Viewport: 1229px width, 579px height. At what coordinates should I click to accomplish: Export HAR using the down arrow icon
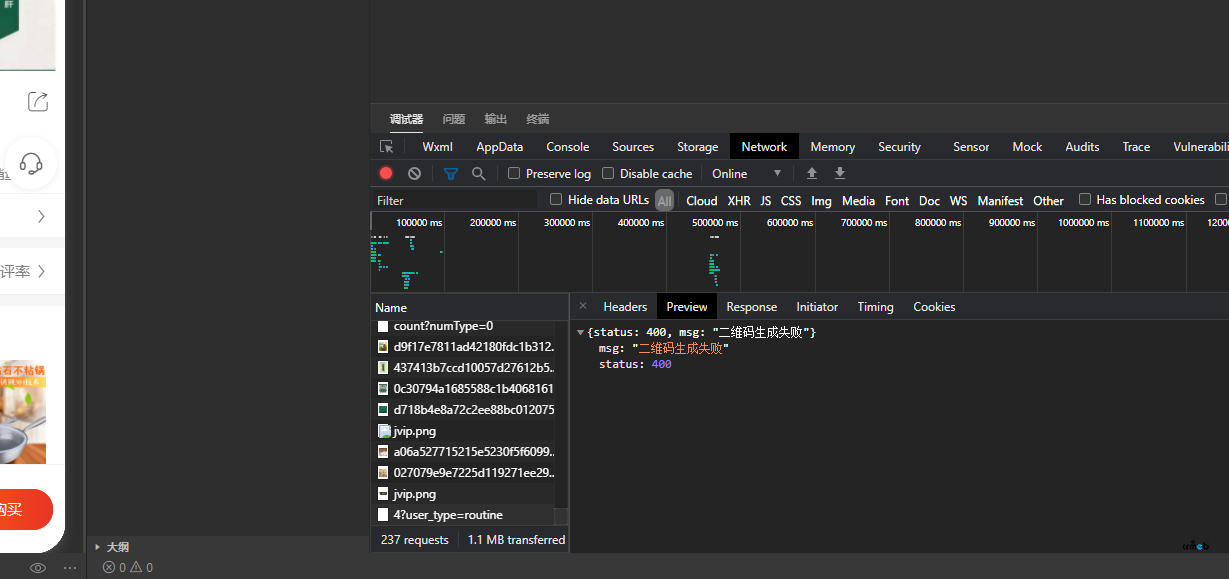tap(840, 173)
